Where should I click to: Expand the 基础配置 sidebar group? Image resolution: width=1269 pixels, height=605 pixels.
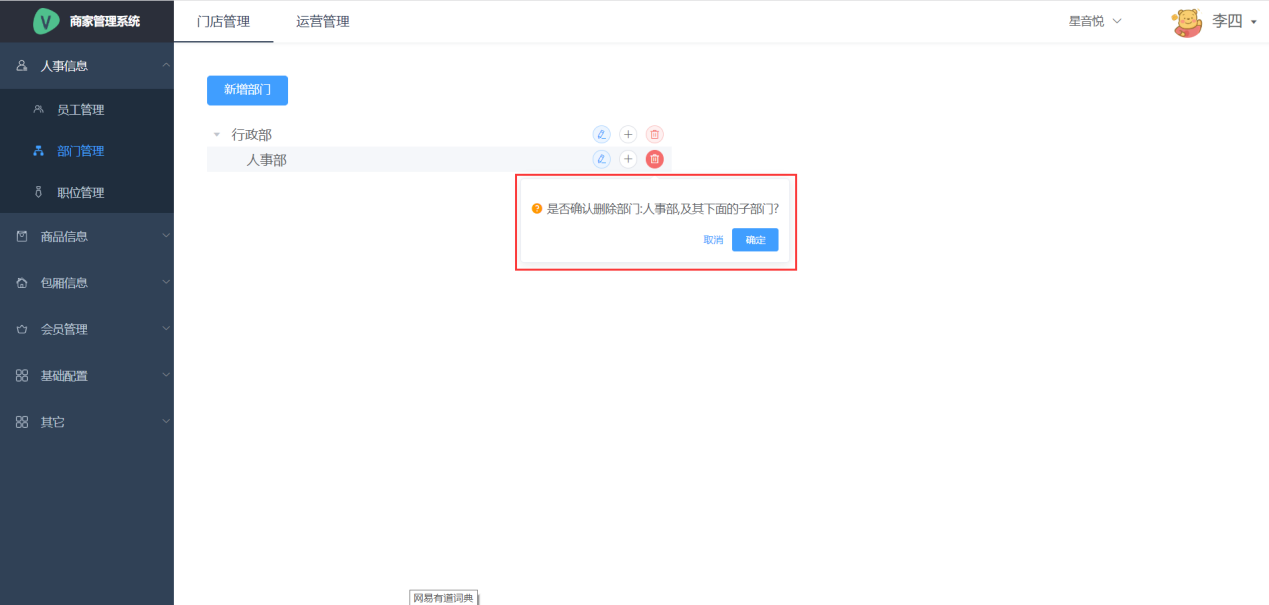click(166, 376)
